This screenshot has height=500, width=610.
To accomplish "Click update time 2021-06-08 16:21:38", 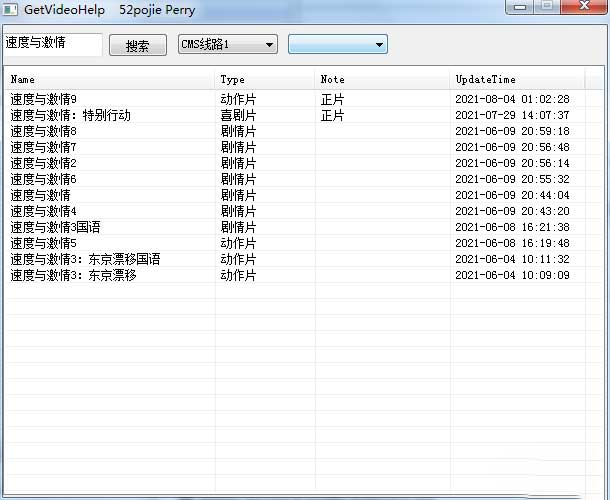I will (512, 227).
